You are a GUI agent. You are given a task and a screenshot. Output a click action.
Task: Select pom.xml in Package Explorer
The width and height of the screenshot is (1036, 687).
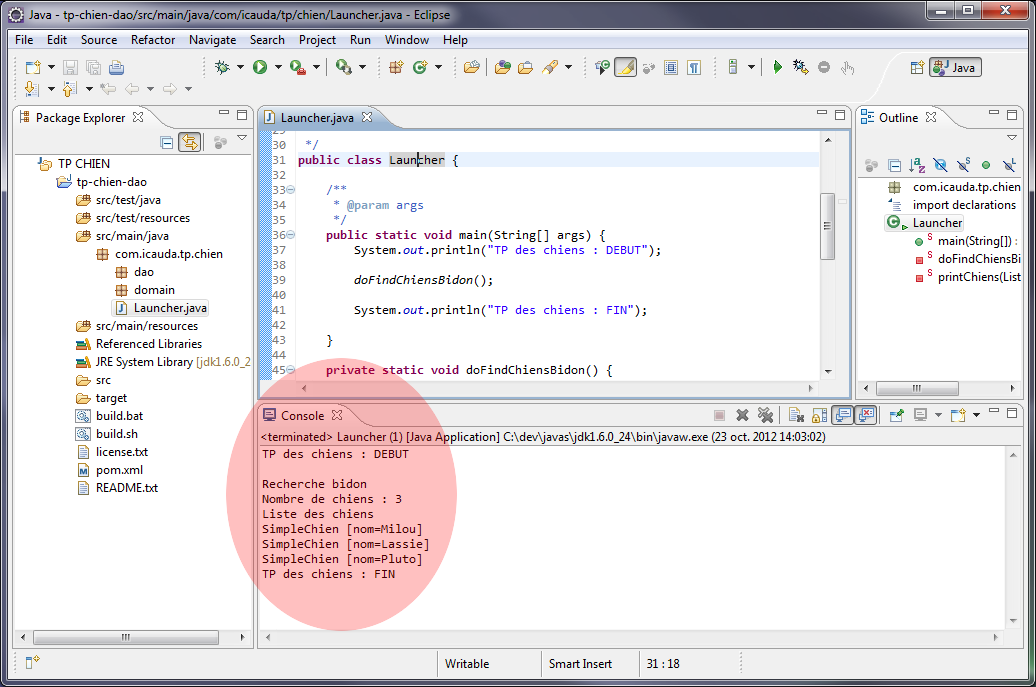coord(119,470)
